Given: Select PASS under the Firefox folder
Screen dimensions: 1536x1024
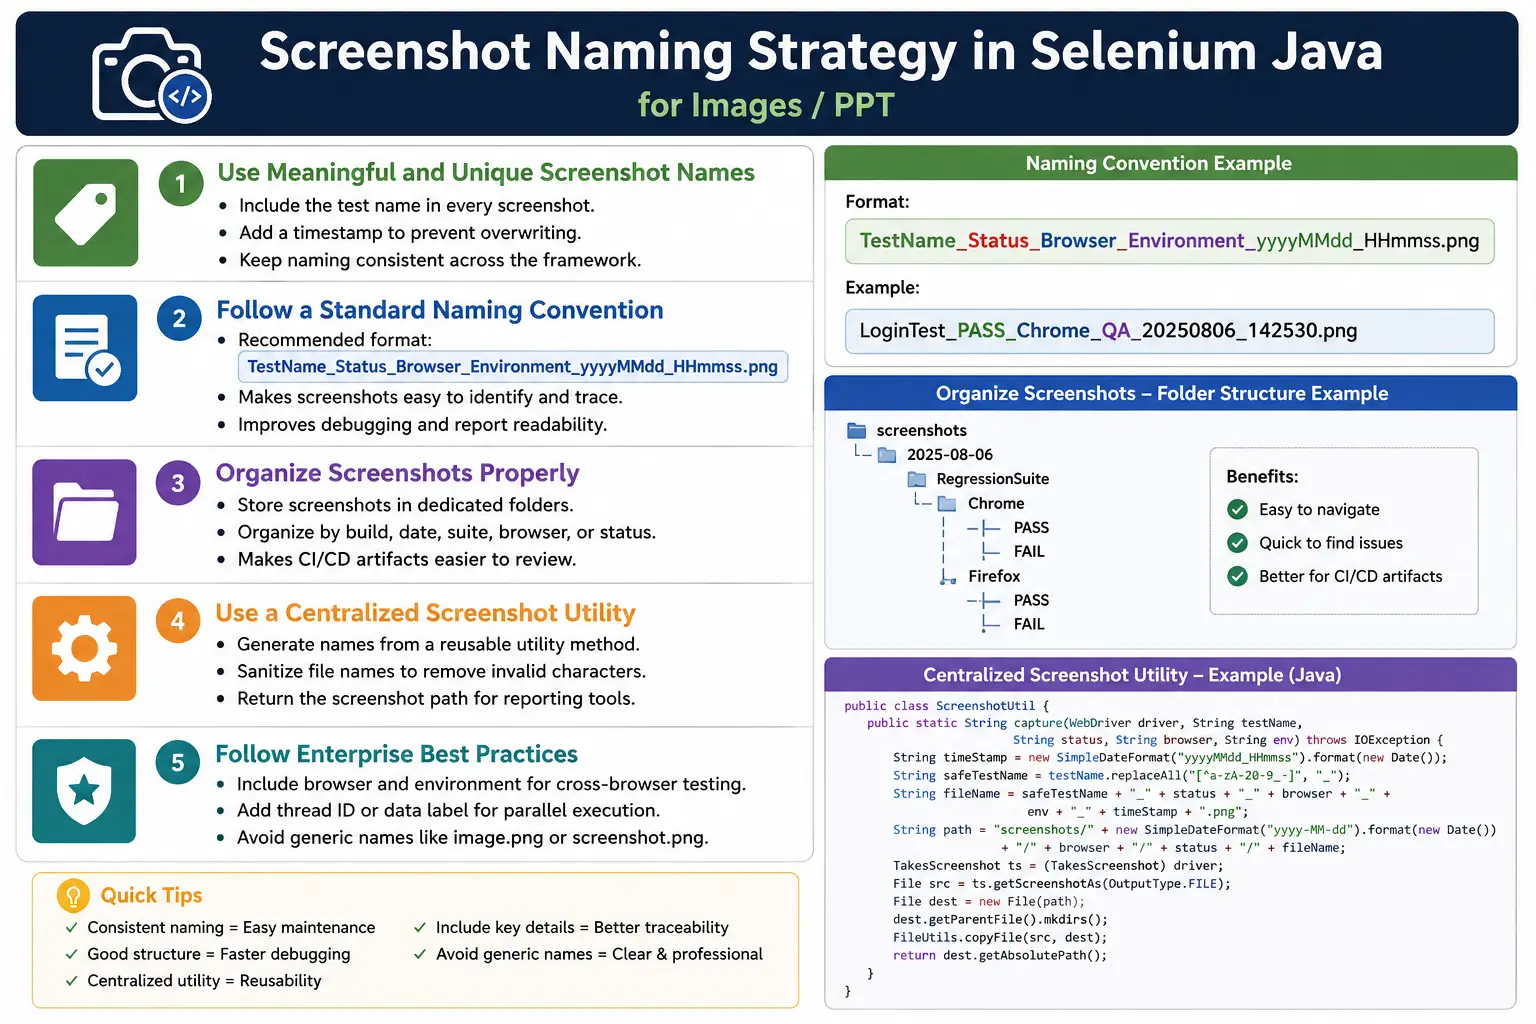Looking at the screenshot, I should [1031, 600].
